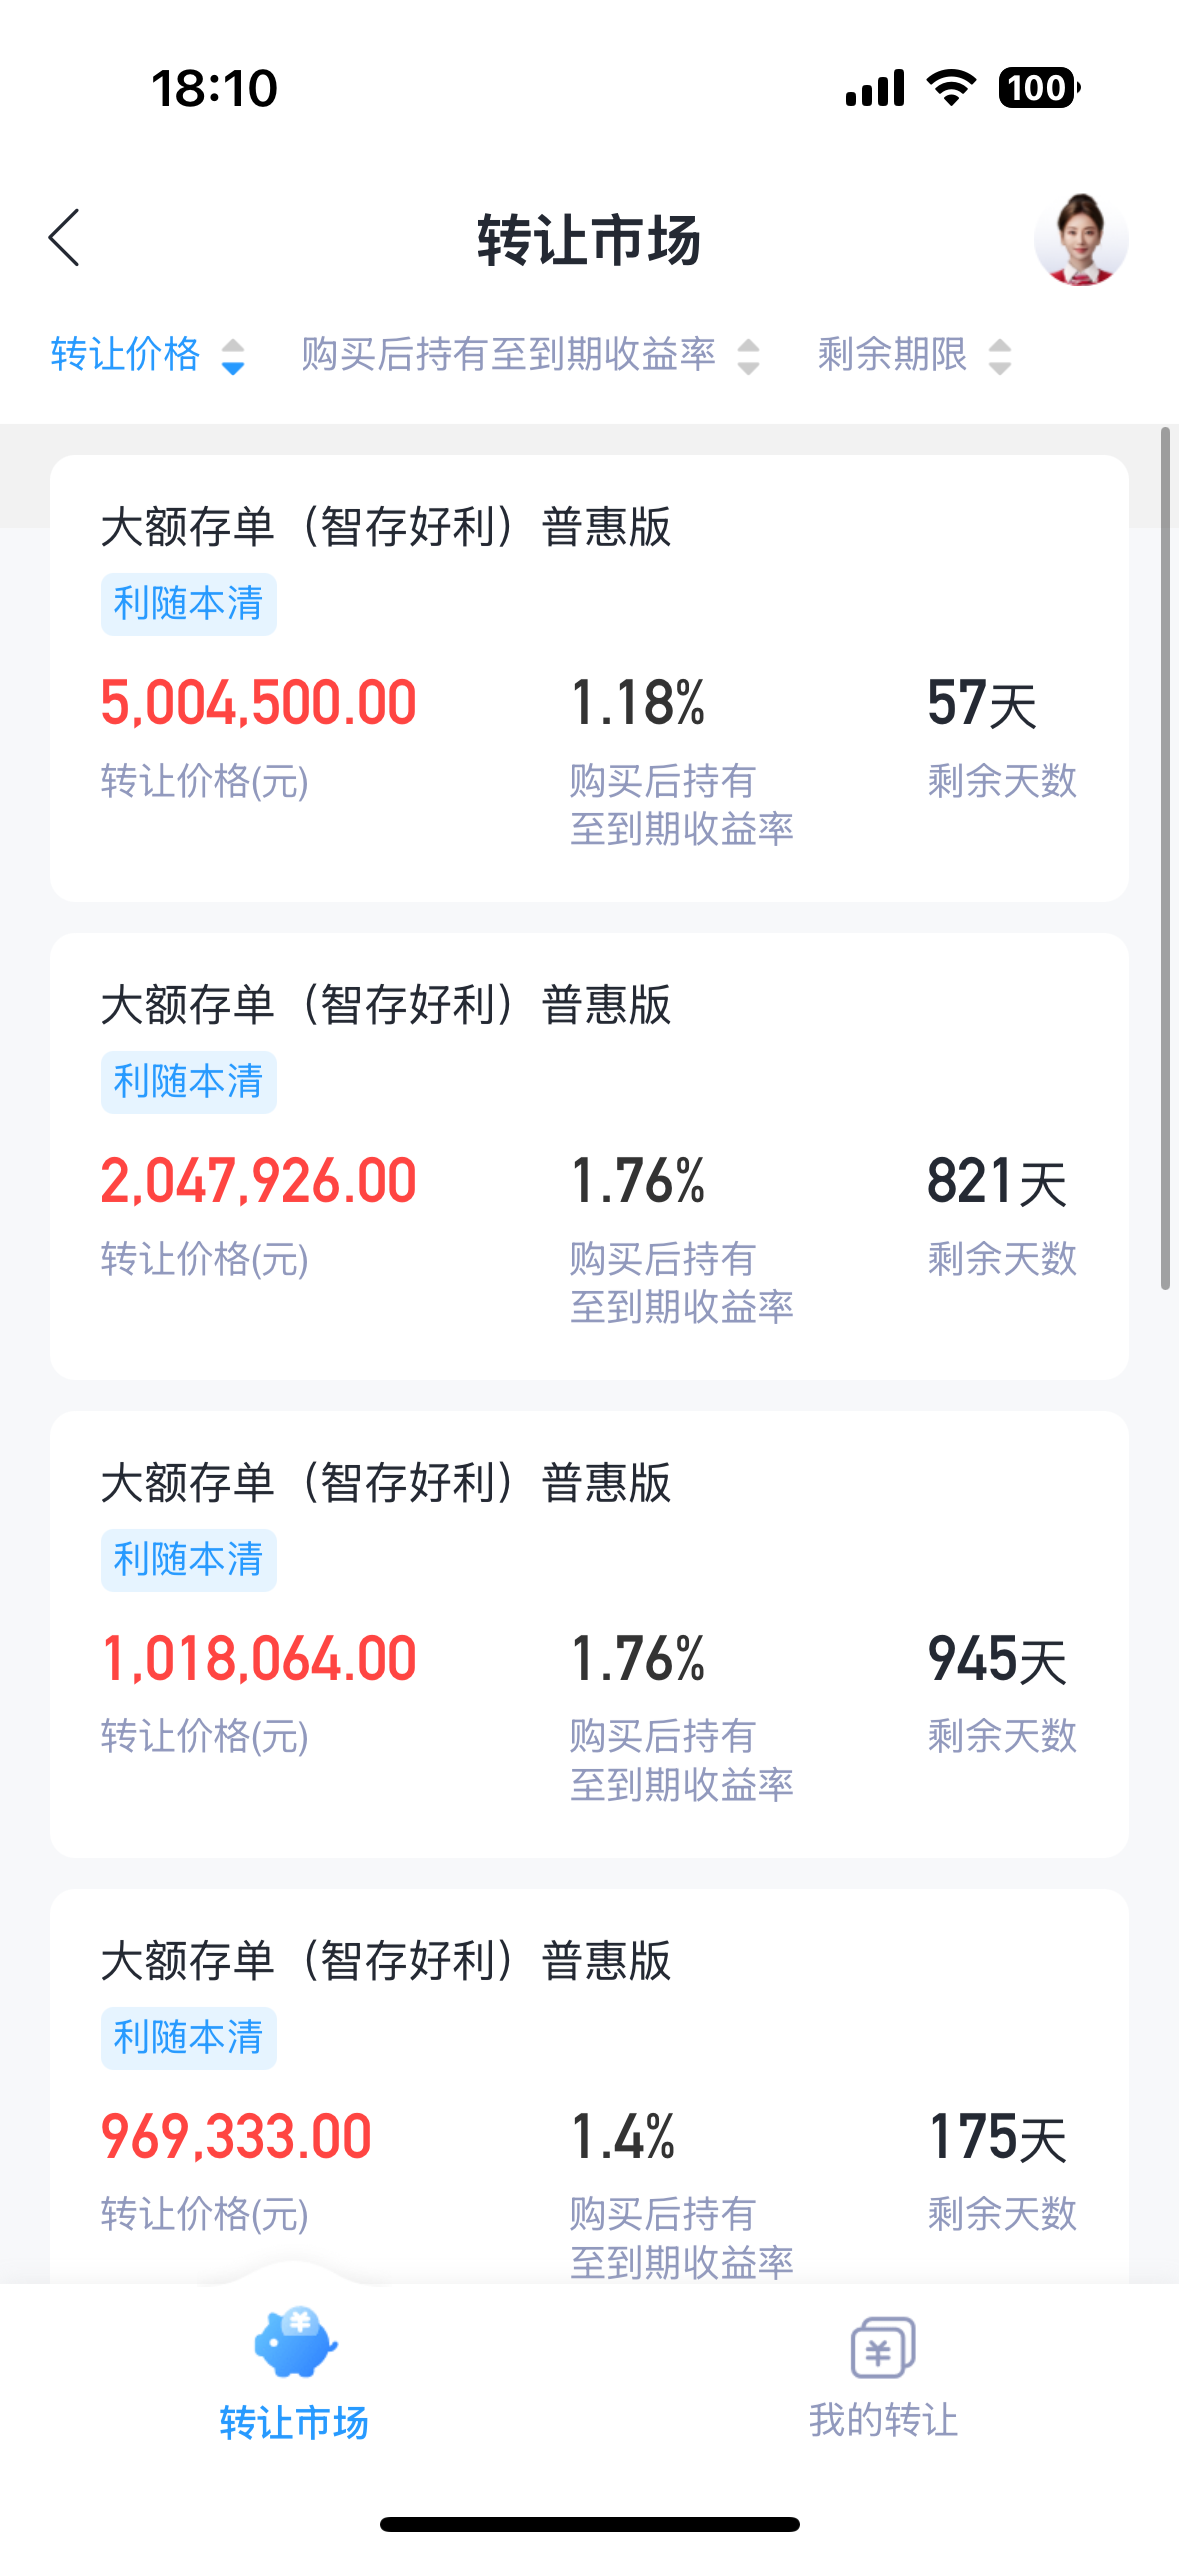1179x2556 pixels.
Task: Tap the back arrow icon
Action: 64,238
